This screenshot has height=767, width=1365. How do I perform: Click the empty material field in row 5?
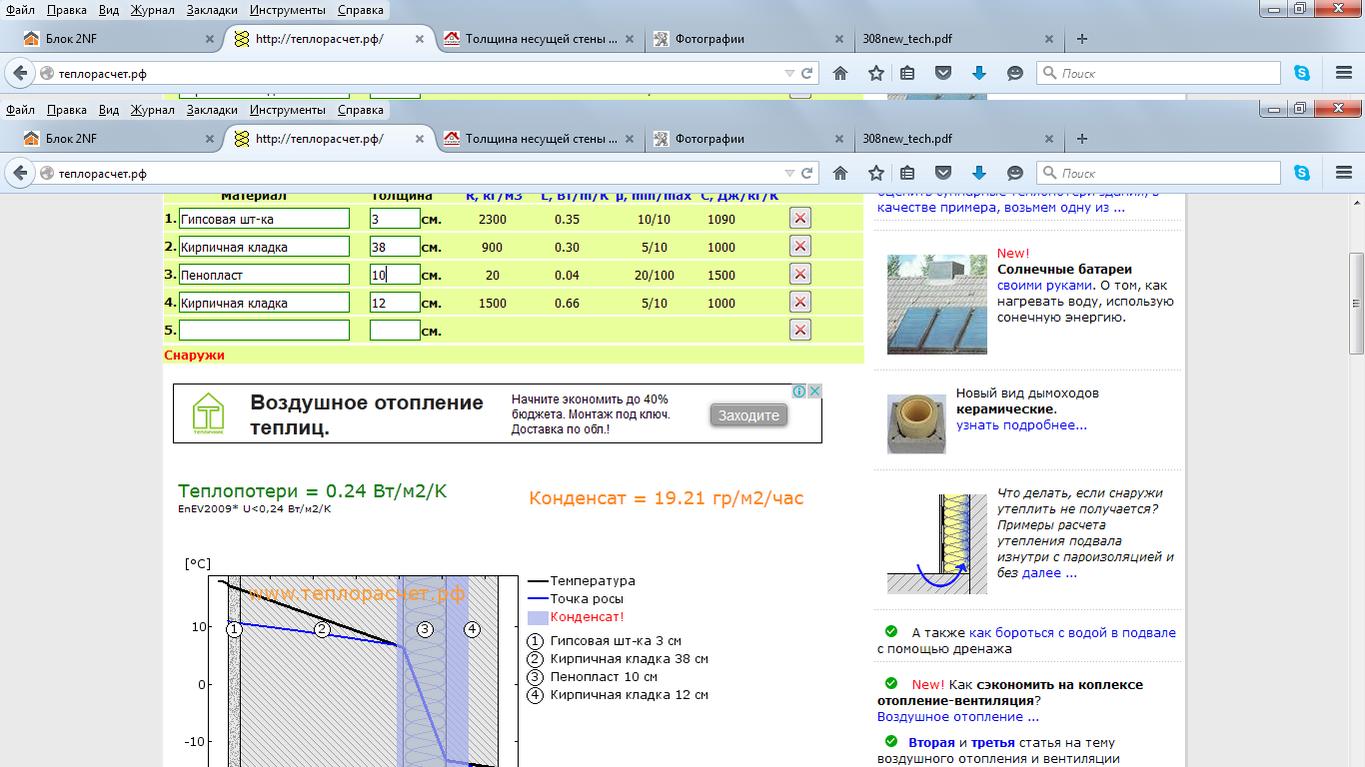pyautogui.click(x=264, y=331)
